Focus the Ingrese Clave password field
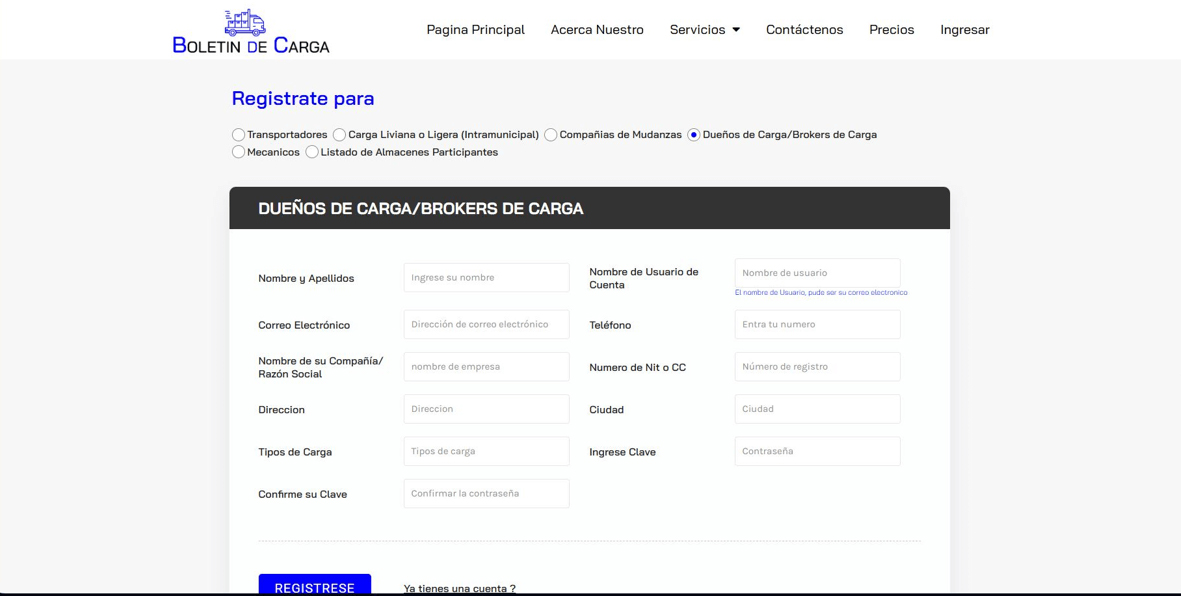This screenshot has height=596, width=1181. tap(817, 451)
